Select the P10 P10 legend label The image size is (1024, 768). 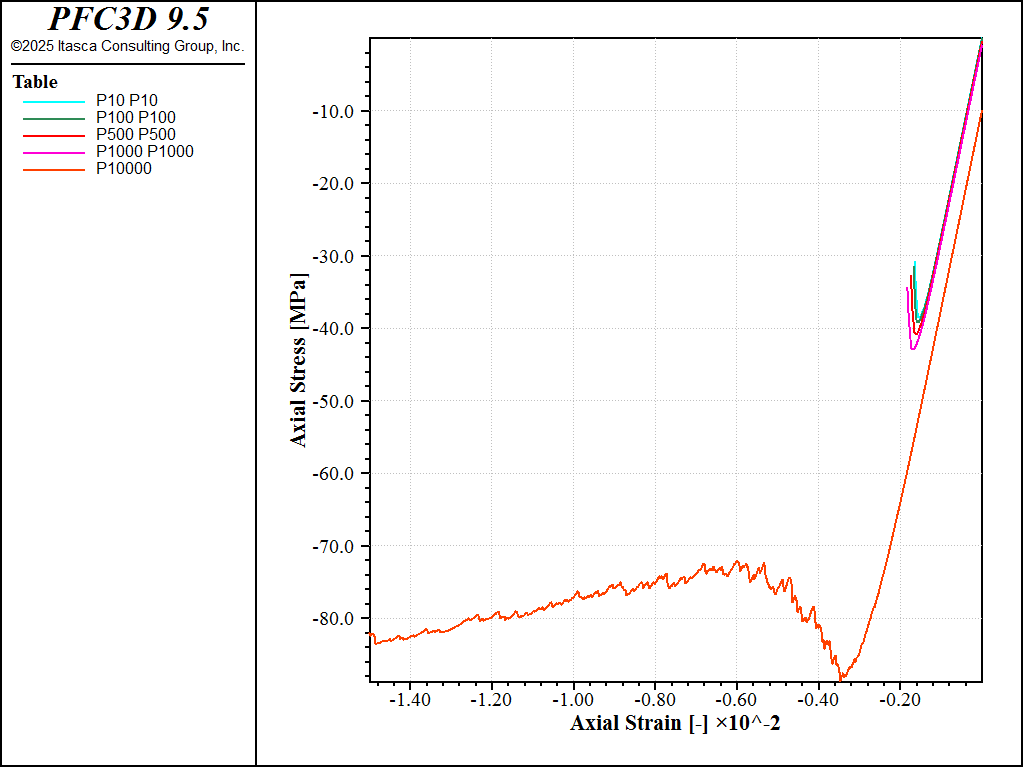127,101
